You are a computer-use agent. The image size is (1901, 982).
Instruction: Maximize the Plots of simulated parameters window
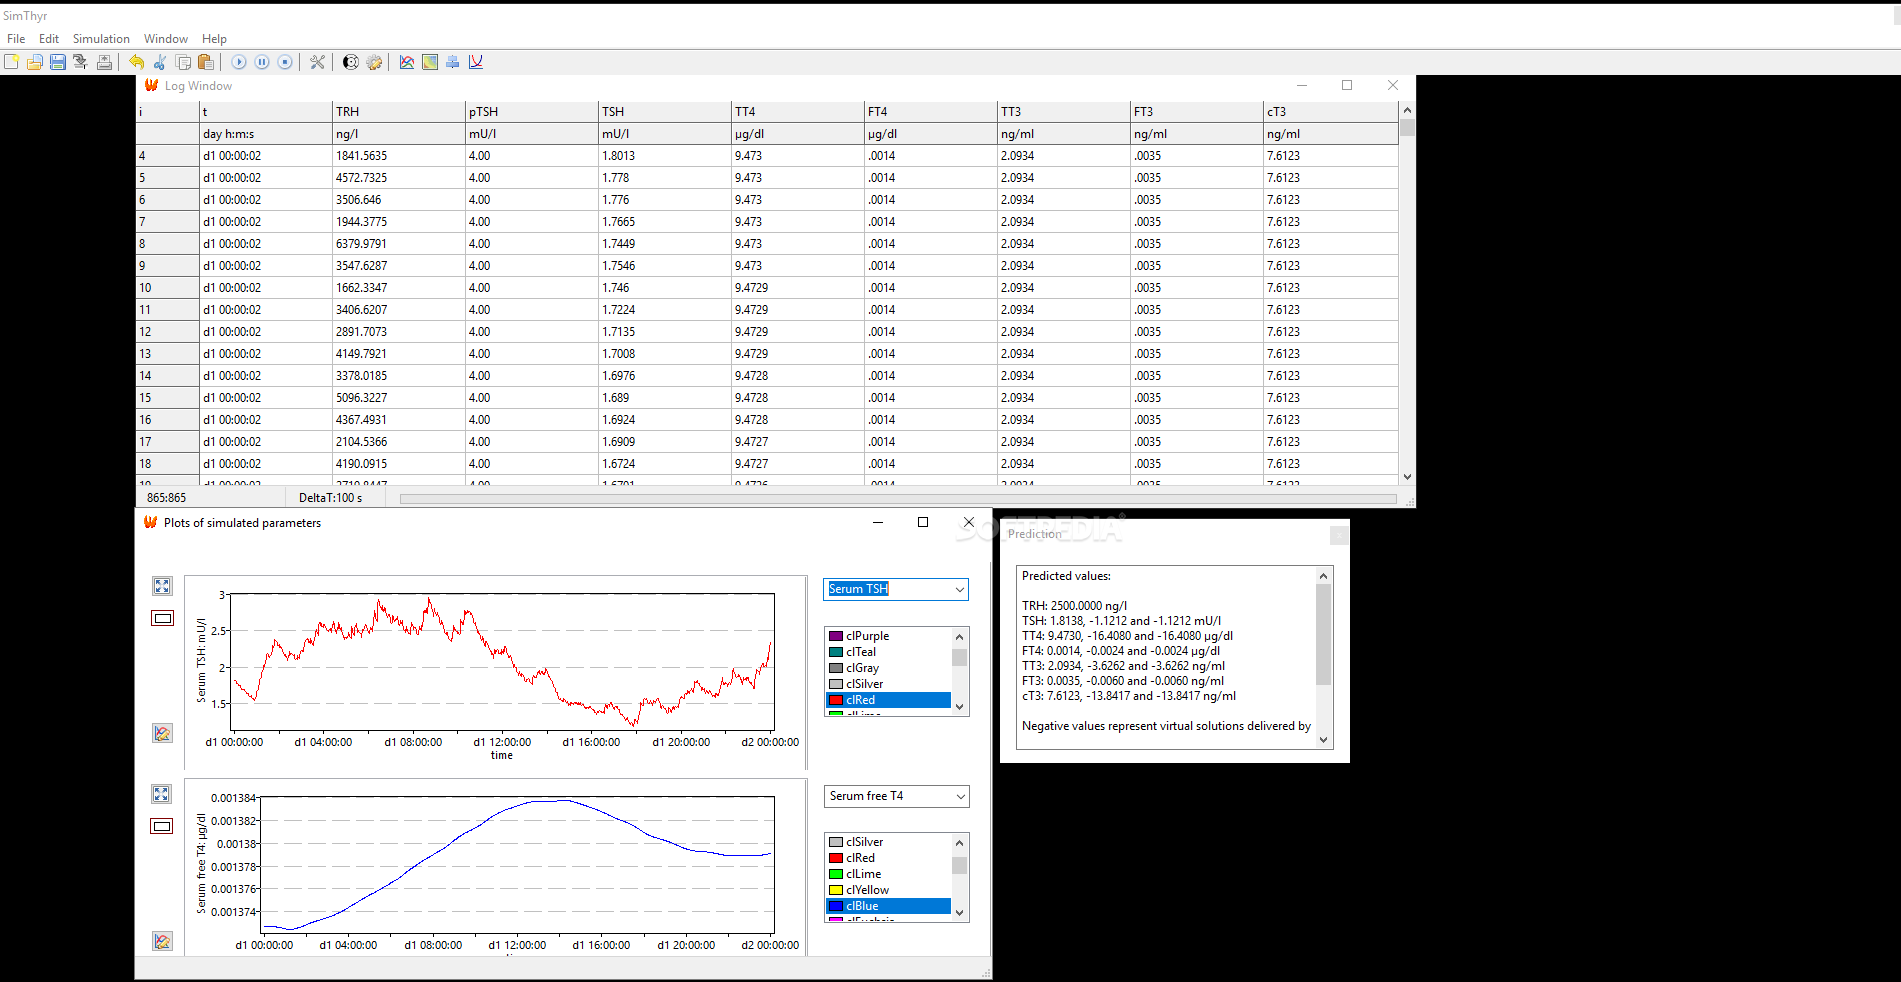pos(923,522)
